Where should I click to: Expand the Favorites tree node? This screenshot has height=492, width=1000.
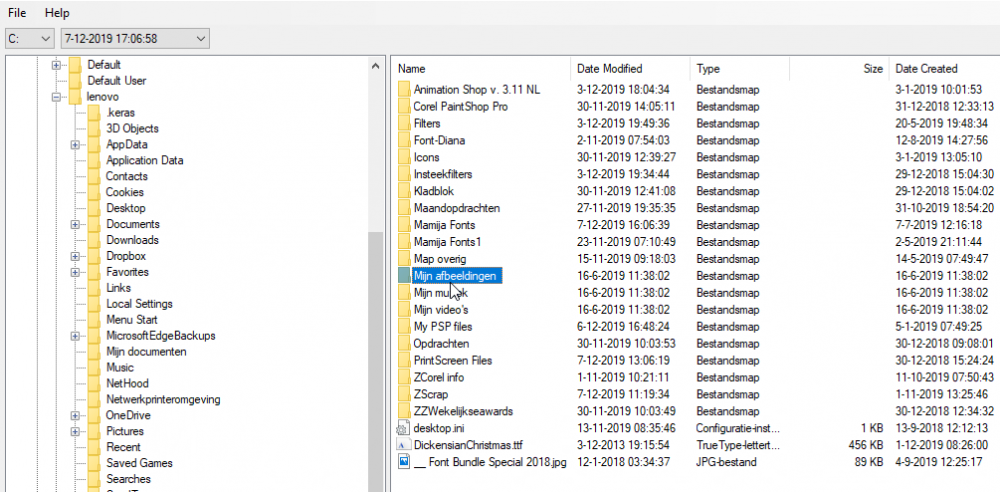pyautogui.click(x=75, y=272)
